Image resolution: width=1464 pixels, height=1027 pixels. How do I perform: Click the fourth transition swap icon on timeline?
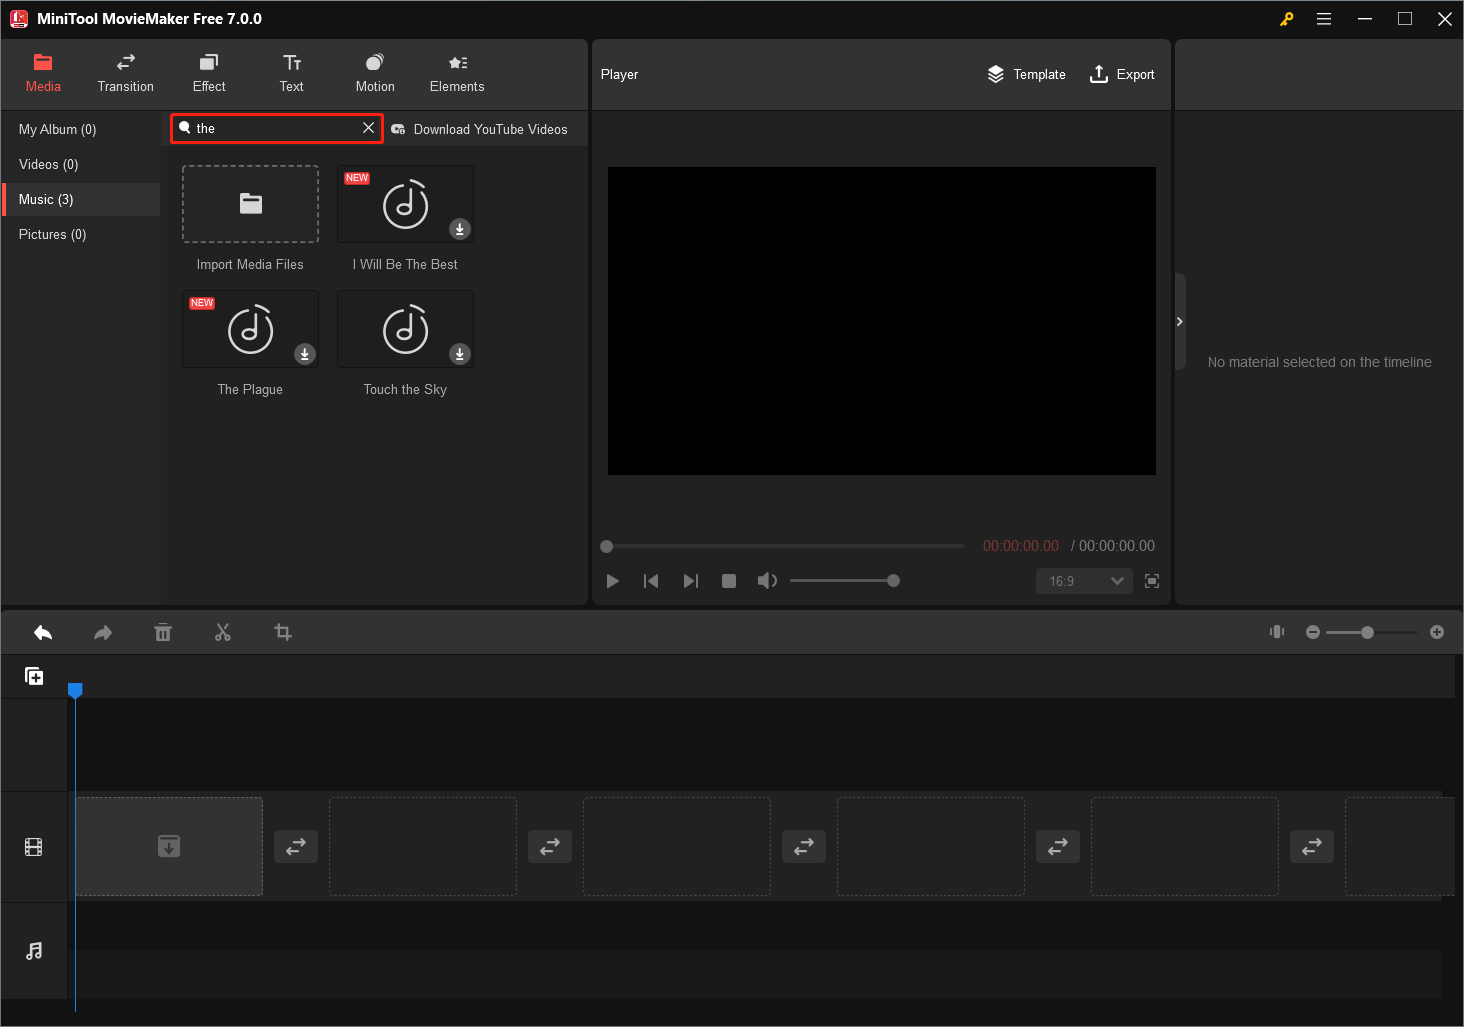point(1058,846)
